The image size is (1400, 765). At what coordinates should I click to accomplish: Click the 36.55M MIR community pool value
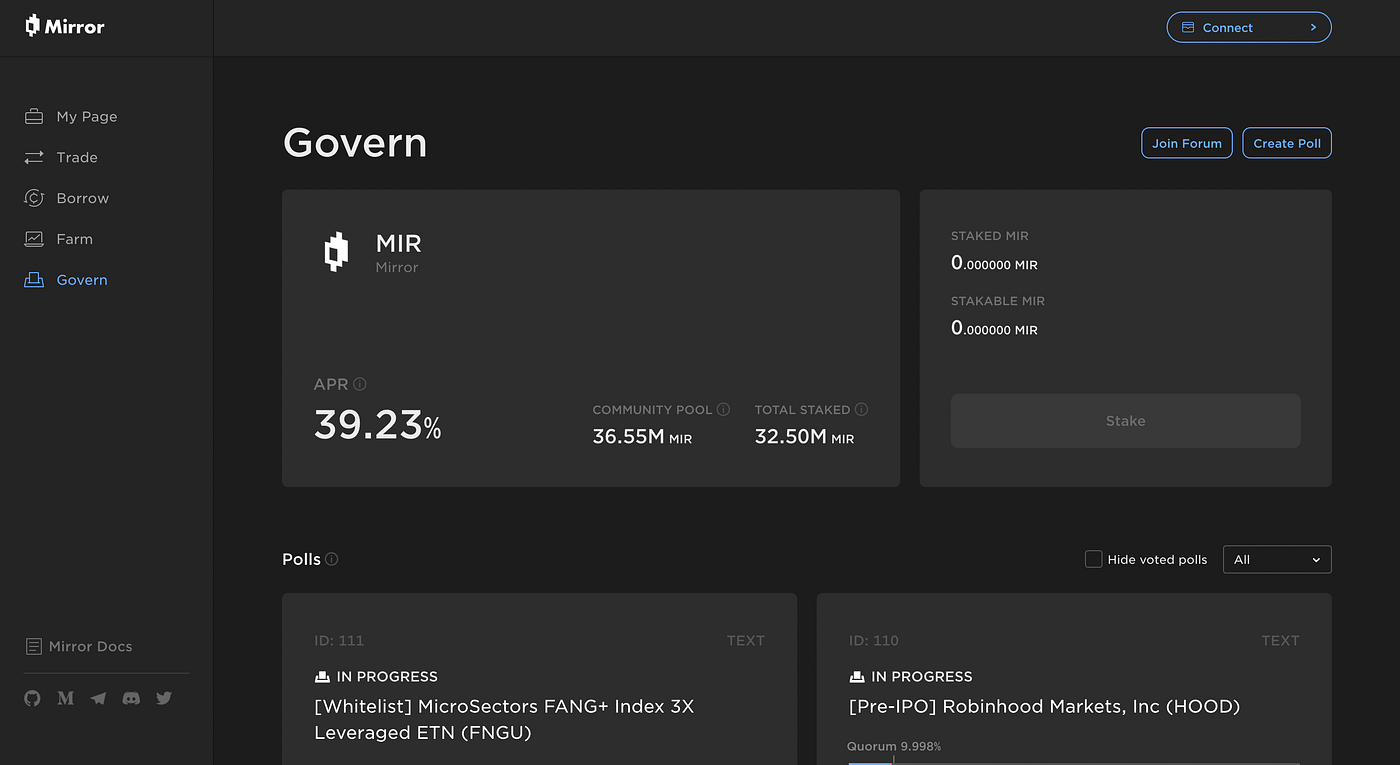click(642, 437)
